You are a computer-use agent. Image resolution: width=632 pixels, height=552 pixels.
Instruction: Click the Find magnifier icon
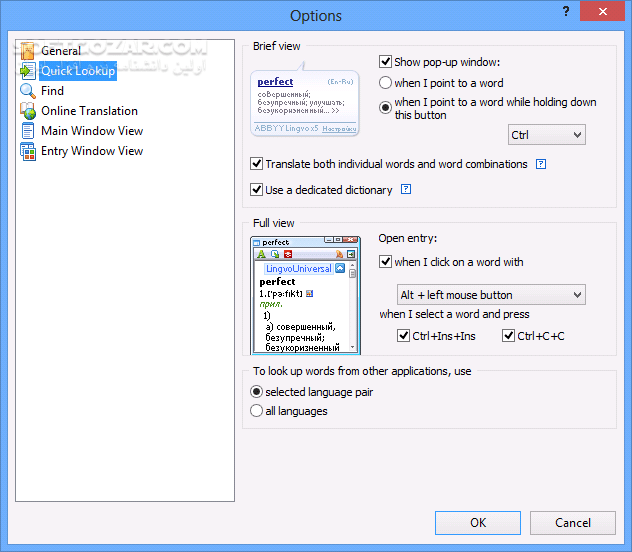pyautogui.click(x=27, y=91)
